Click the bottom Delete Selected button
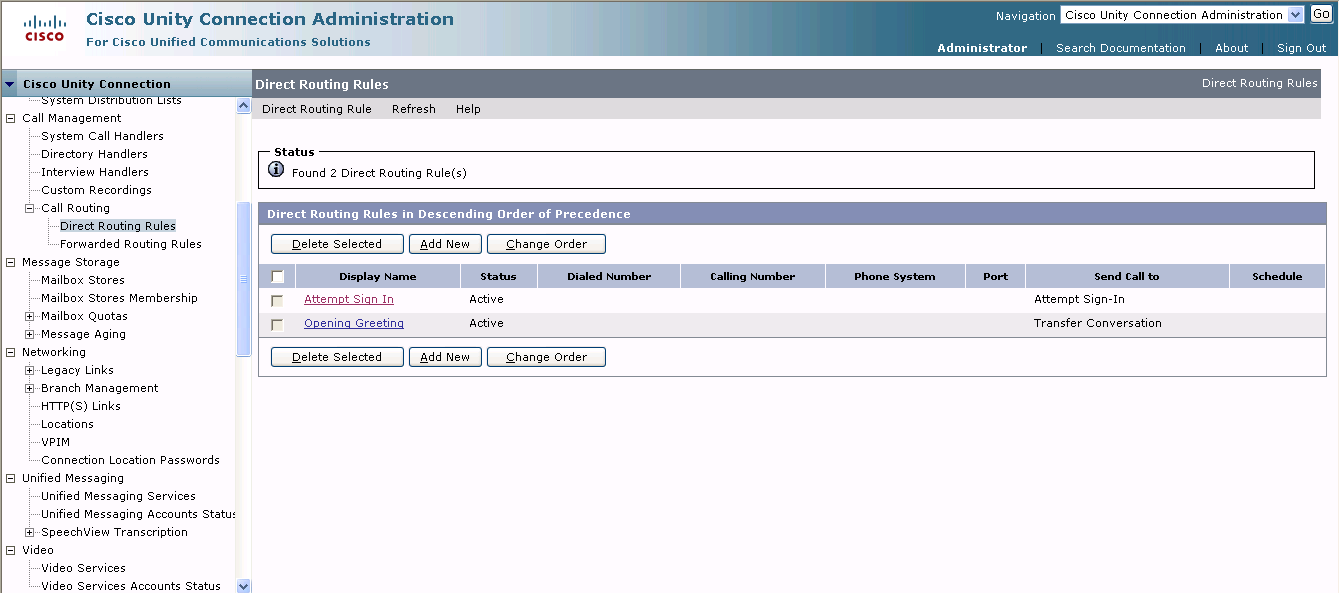 337,357
